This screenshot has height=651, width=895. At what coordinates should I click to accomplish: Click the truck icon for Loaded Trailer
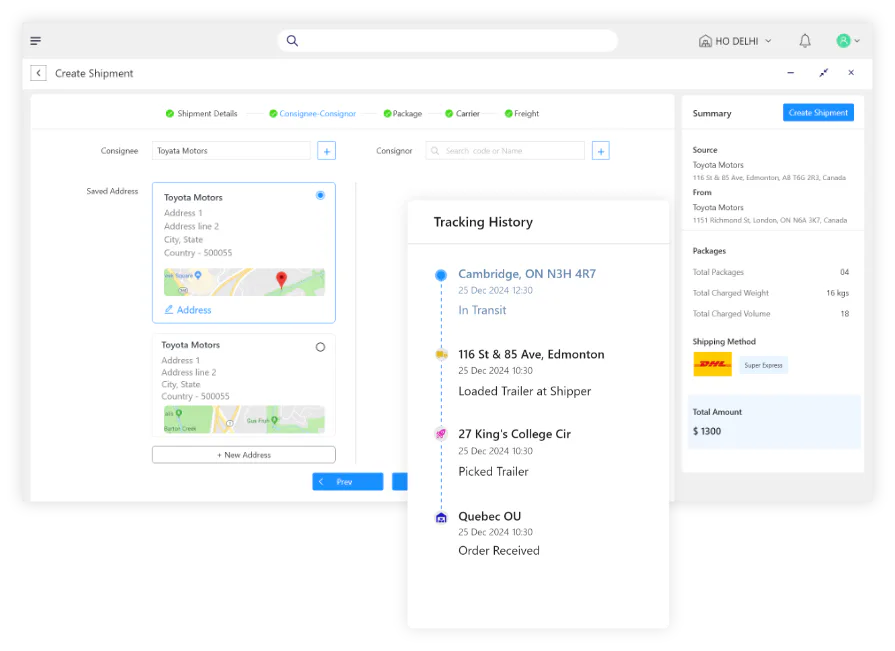pyautogui.click(x=441, y=355)
